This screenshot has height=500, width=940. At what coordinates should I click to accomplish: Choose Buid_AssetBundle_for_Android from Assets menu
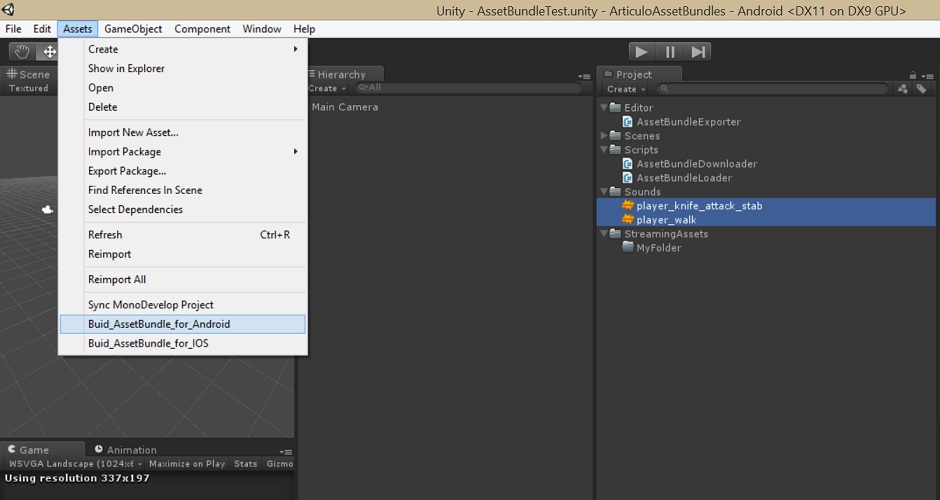159,324
